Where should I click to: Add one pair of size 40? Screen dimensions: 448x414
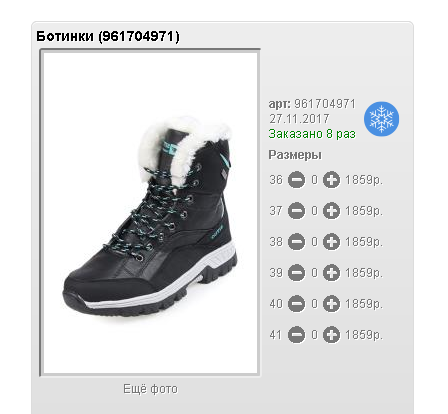tap(331, 304)
